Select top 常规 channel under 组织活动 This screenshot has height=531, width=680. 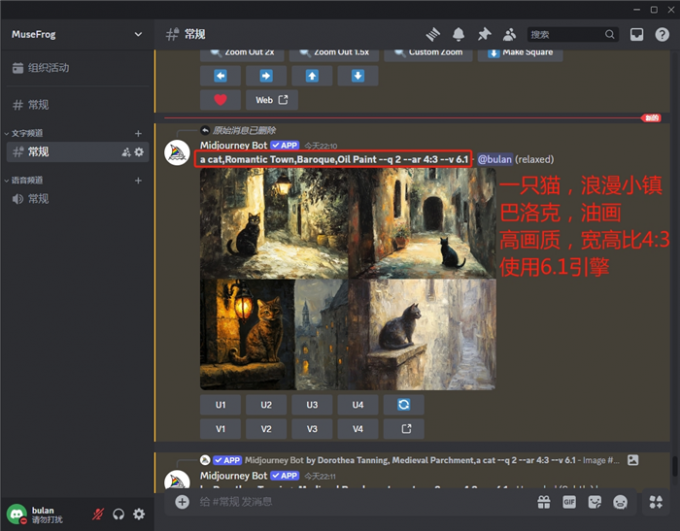(77, 105)
